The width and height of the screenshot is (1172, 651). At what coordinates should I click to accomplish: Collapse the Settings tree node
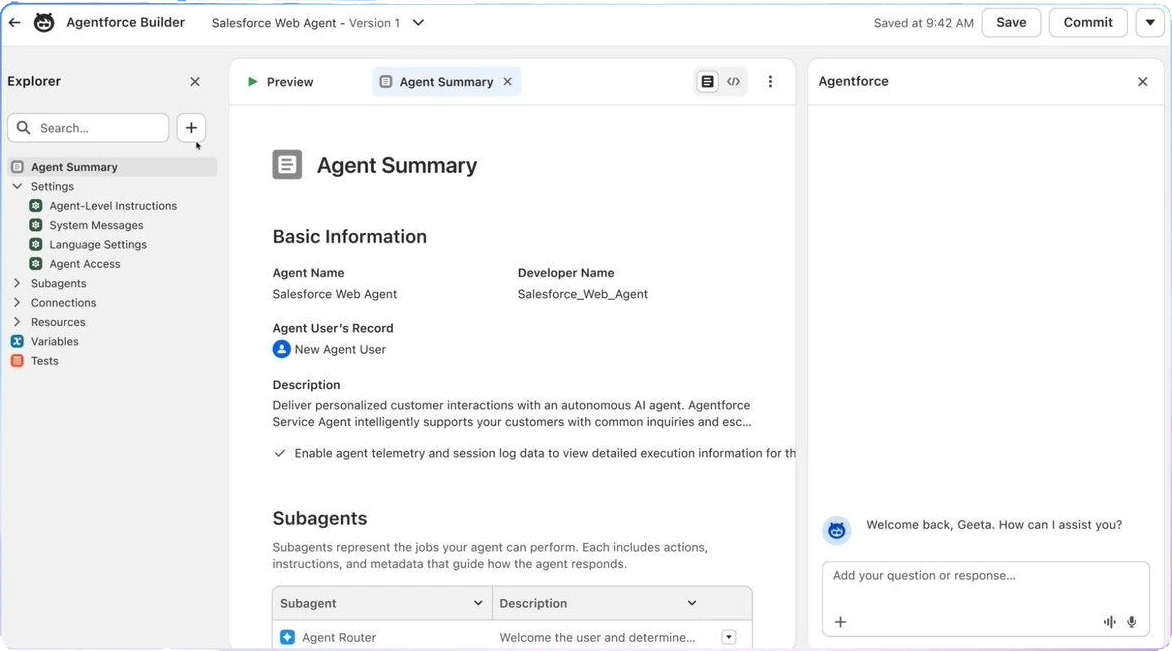point(17,186)
